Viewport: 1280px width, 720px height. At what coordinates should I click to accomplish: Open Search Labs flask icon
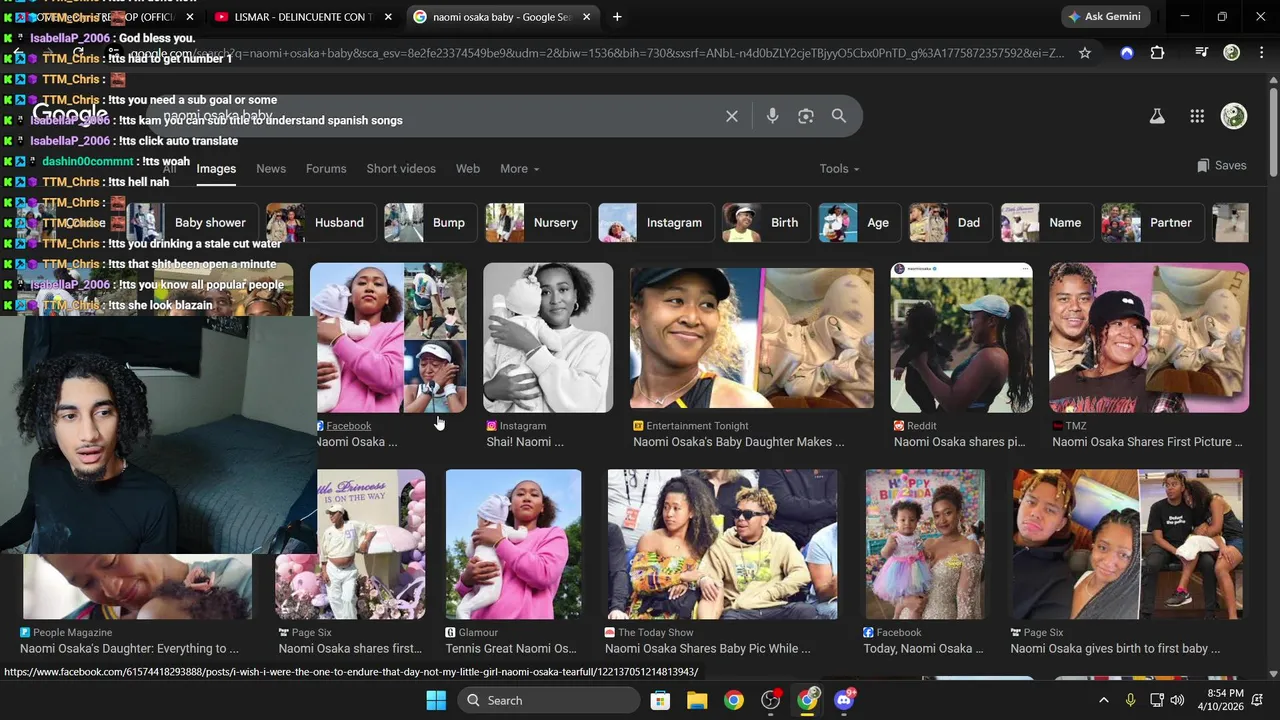[x=1157, y=116]
